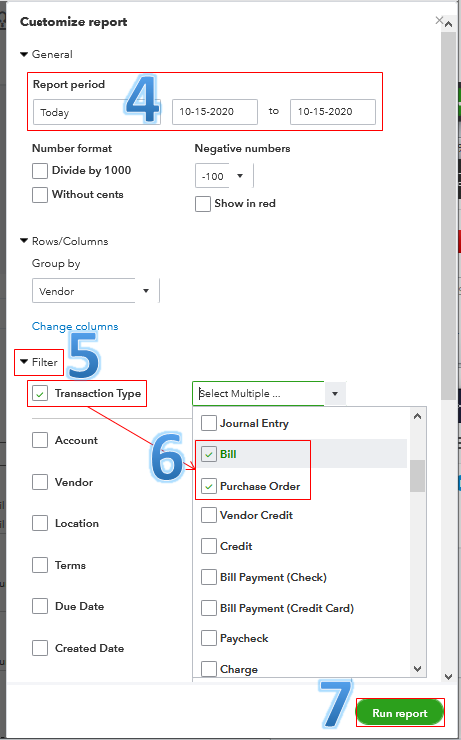This screenshot has width=461, height=740.
Task: Click transaction list scrollbar up arrow
Action: (417, 416)
